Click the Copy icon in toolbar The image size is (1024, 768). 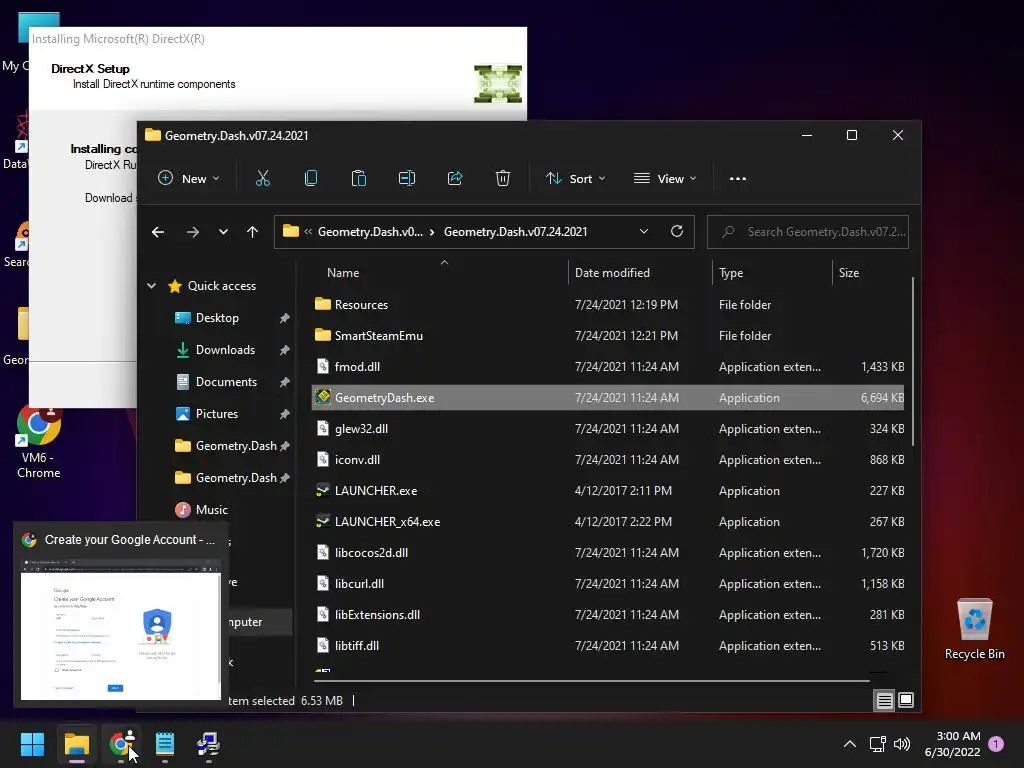311,178
